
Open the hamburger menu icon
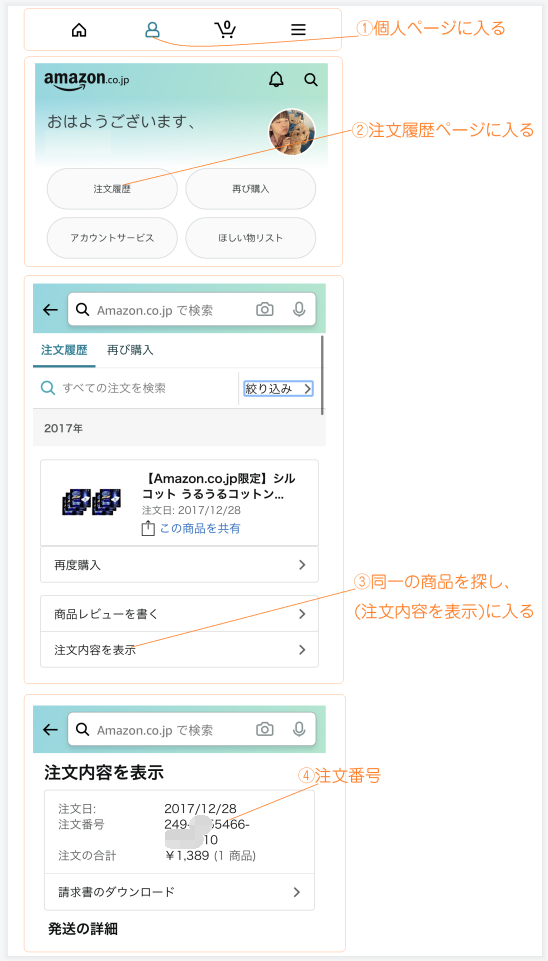click(298, 29)
